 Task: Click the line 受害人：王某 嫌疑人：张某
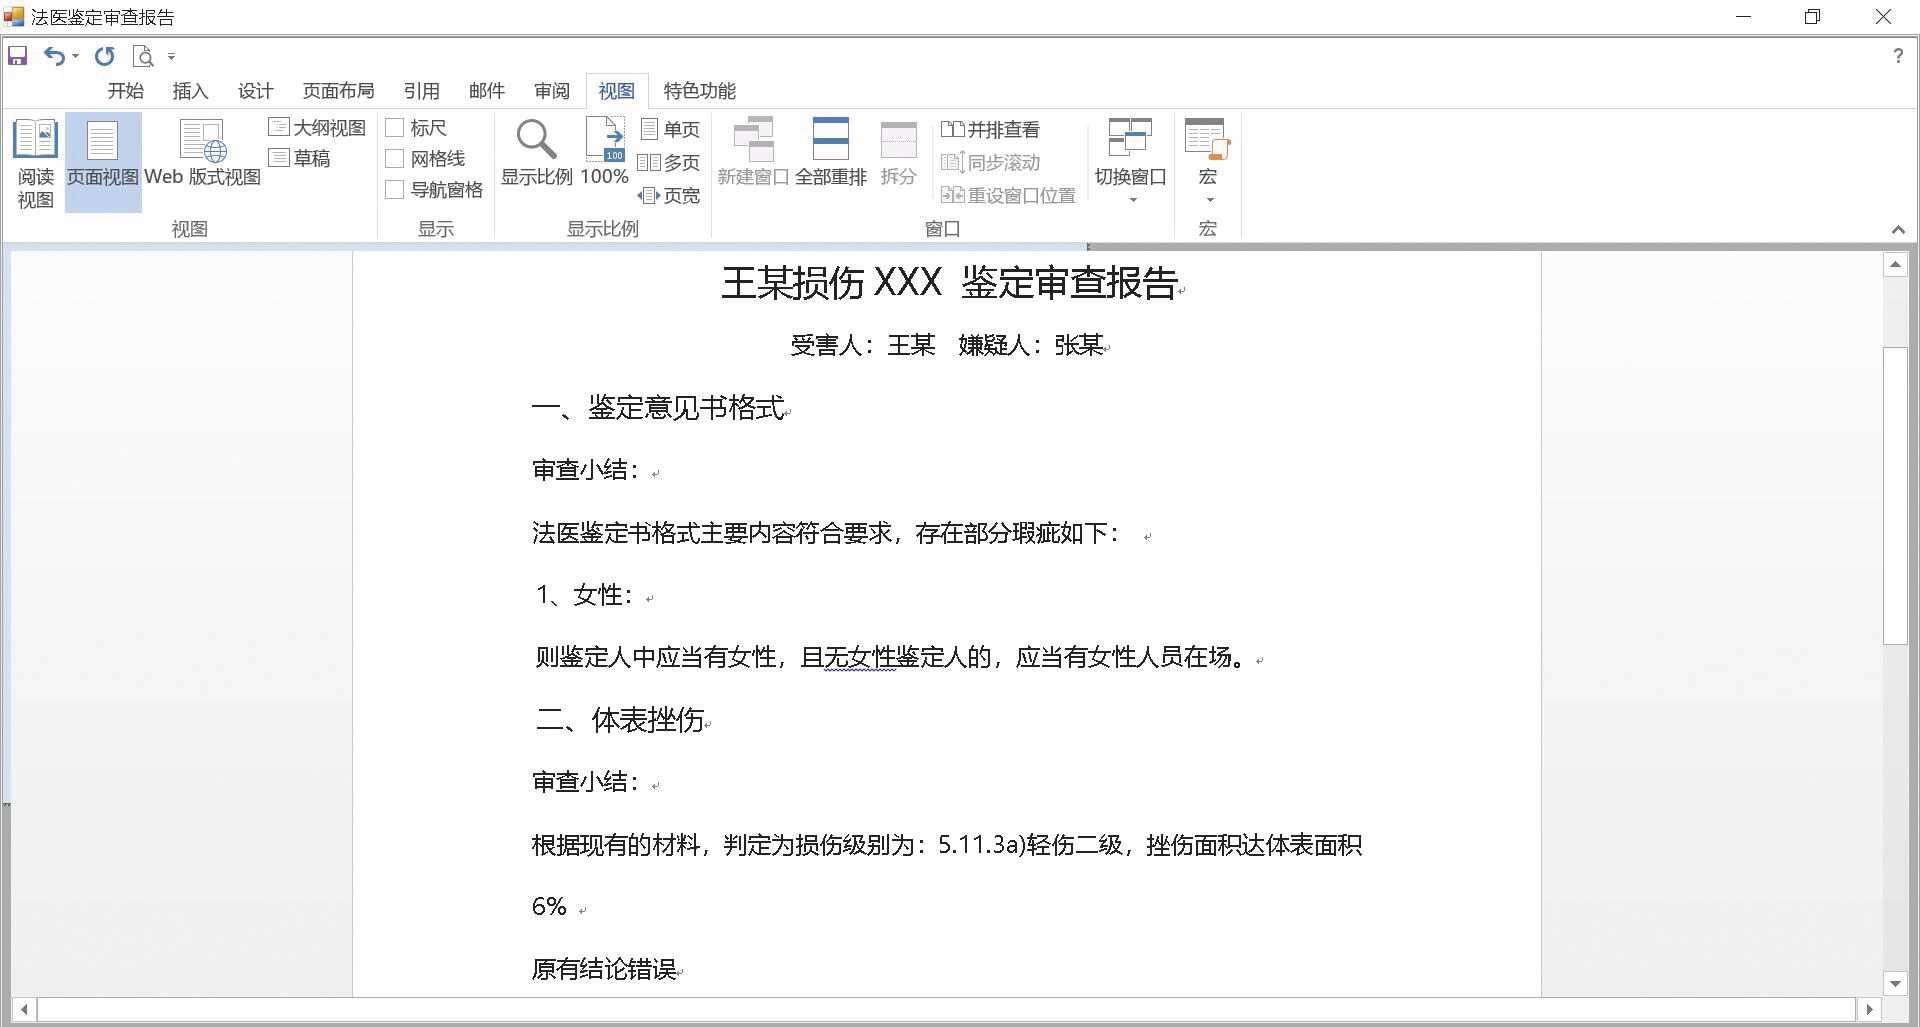946,345
